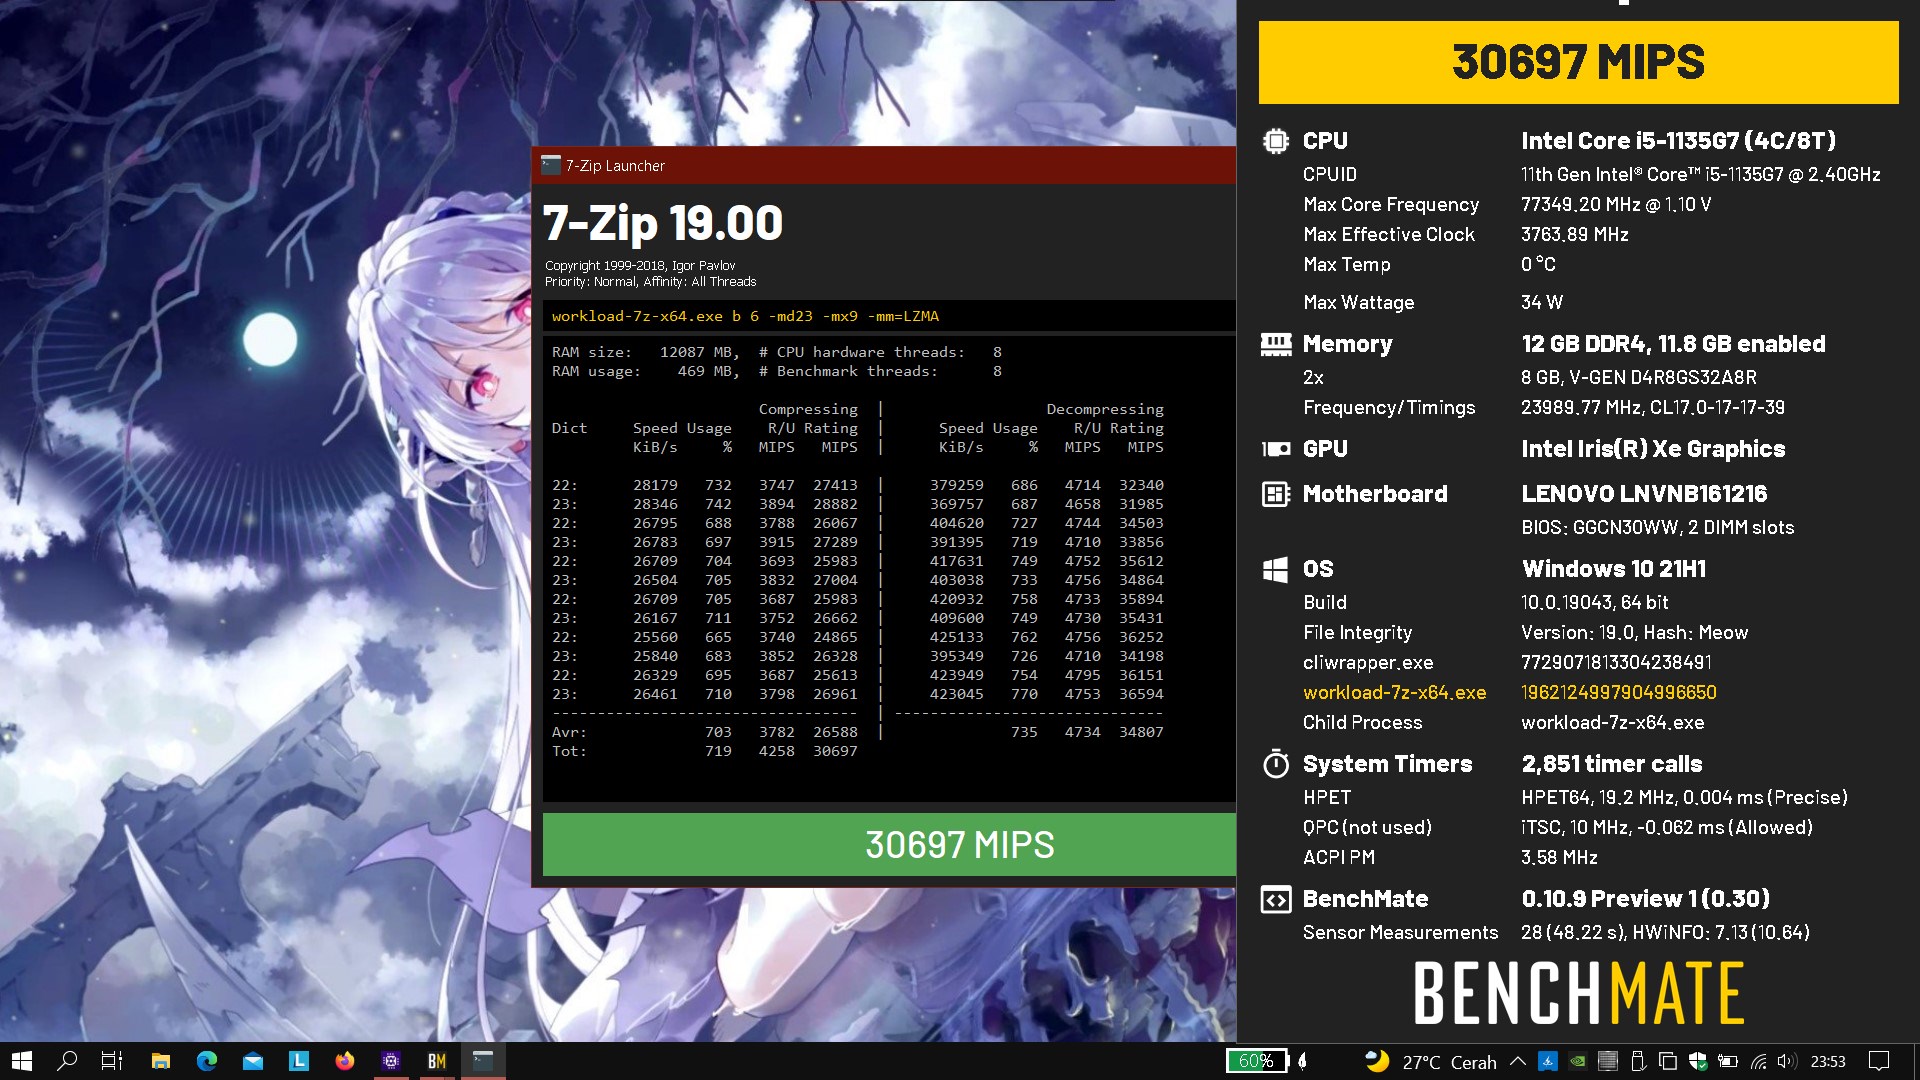Click Max Core Frequency value '77349.20 MHz @ 1.10 V'
The height and width of the screenshot is (1080, 1920).
[x=1616, y=204]
